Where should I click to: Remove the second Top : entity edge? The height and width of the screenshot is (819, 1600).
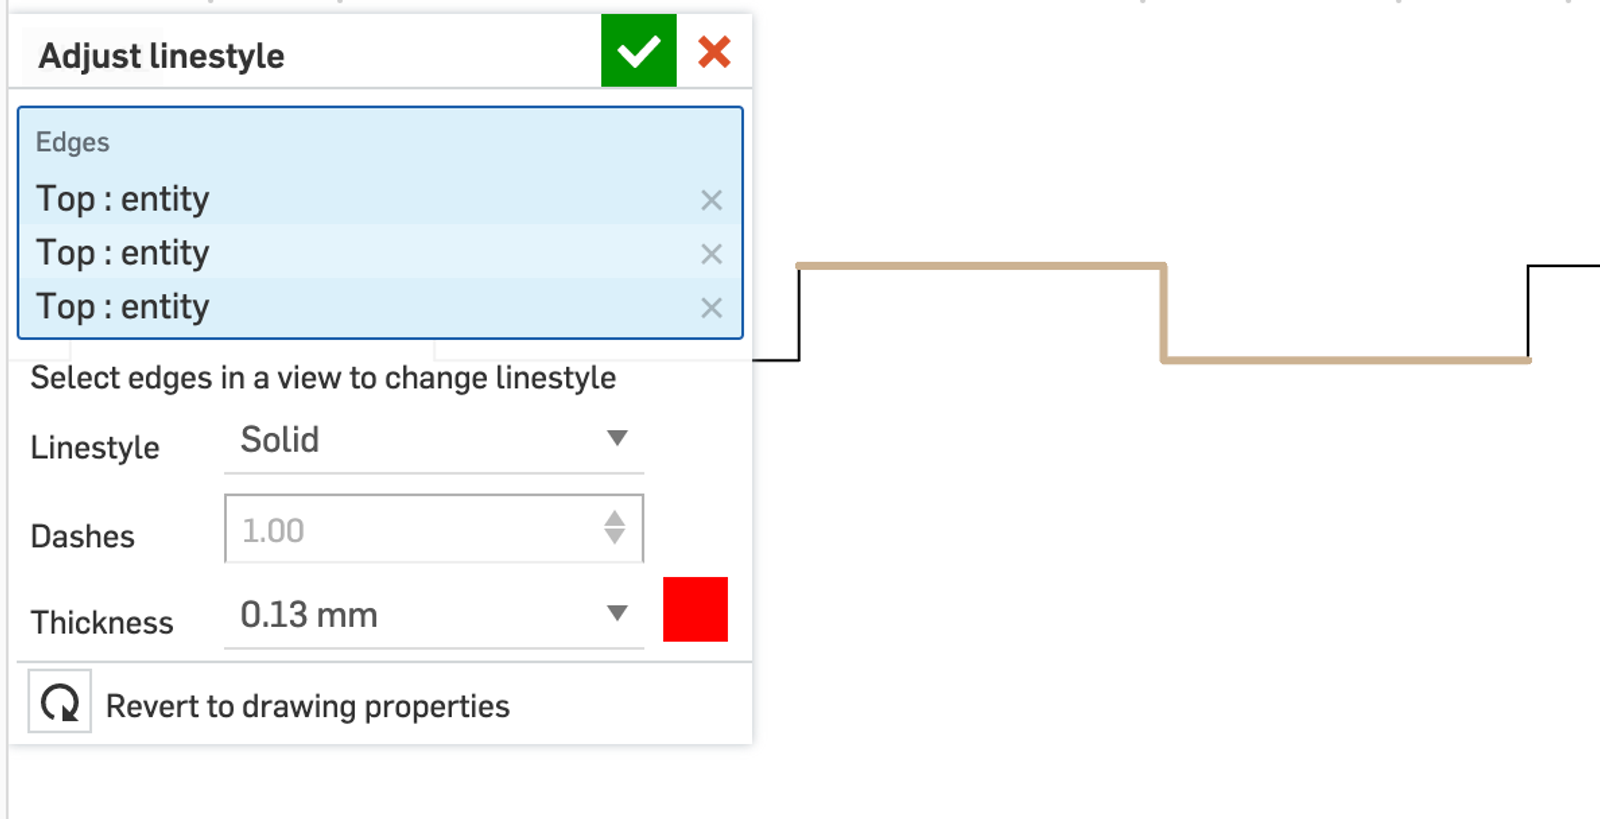[711, 254]
